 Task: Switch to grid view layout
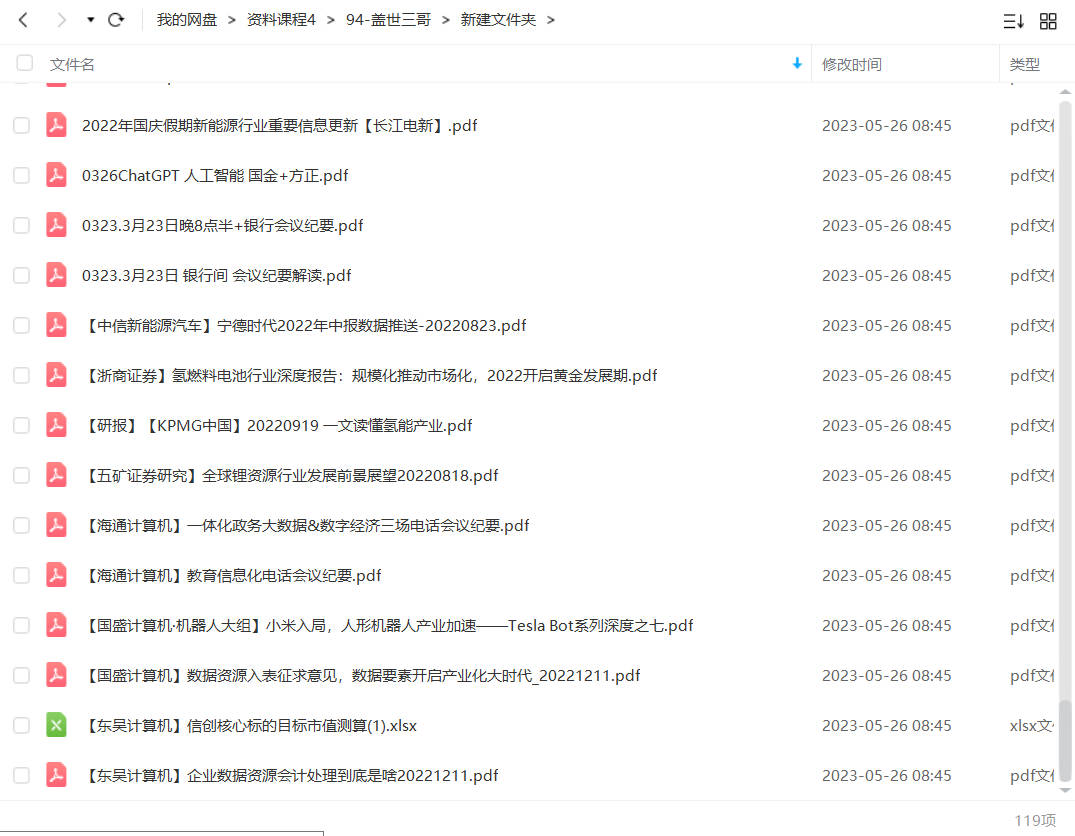[x=1048, y=21]
